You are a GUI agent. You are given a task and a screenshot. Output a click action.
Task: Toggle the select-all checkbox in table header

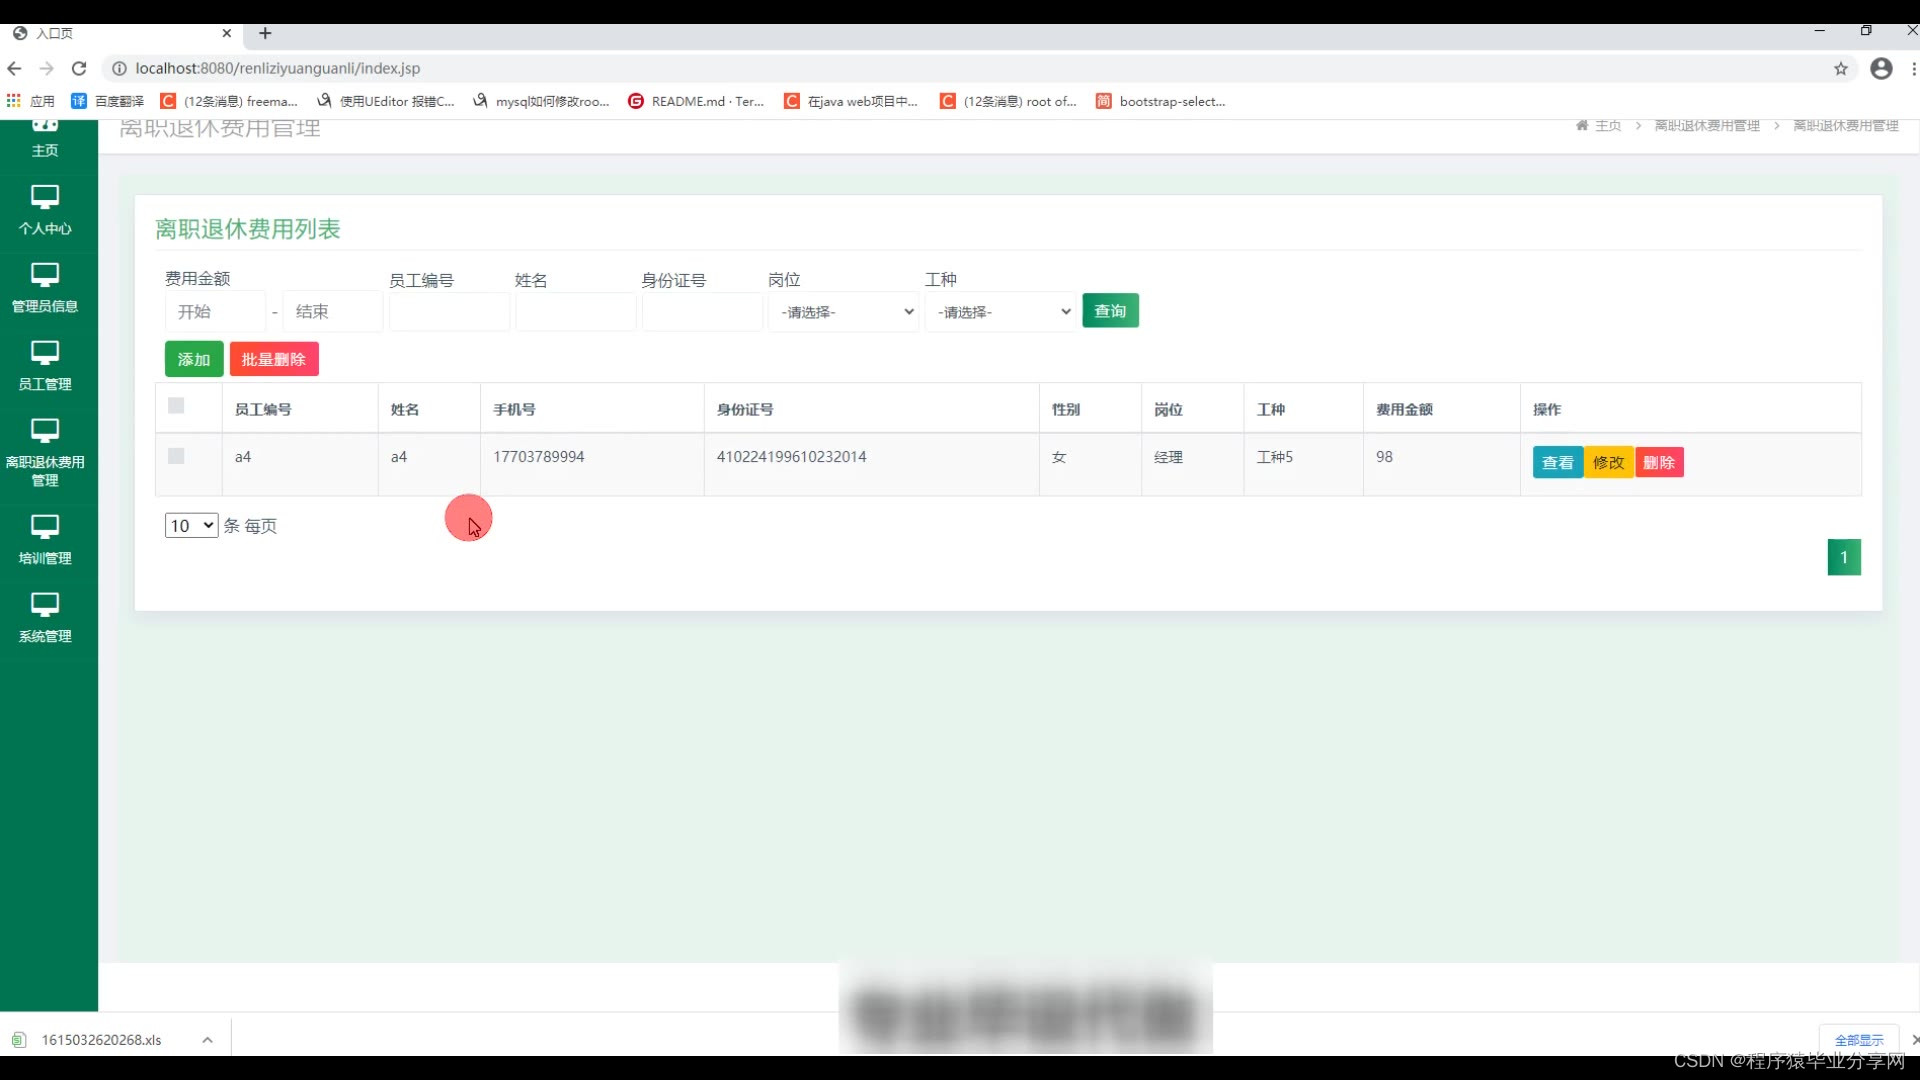point(176,405)
